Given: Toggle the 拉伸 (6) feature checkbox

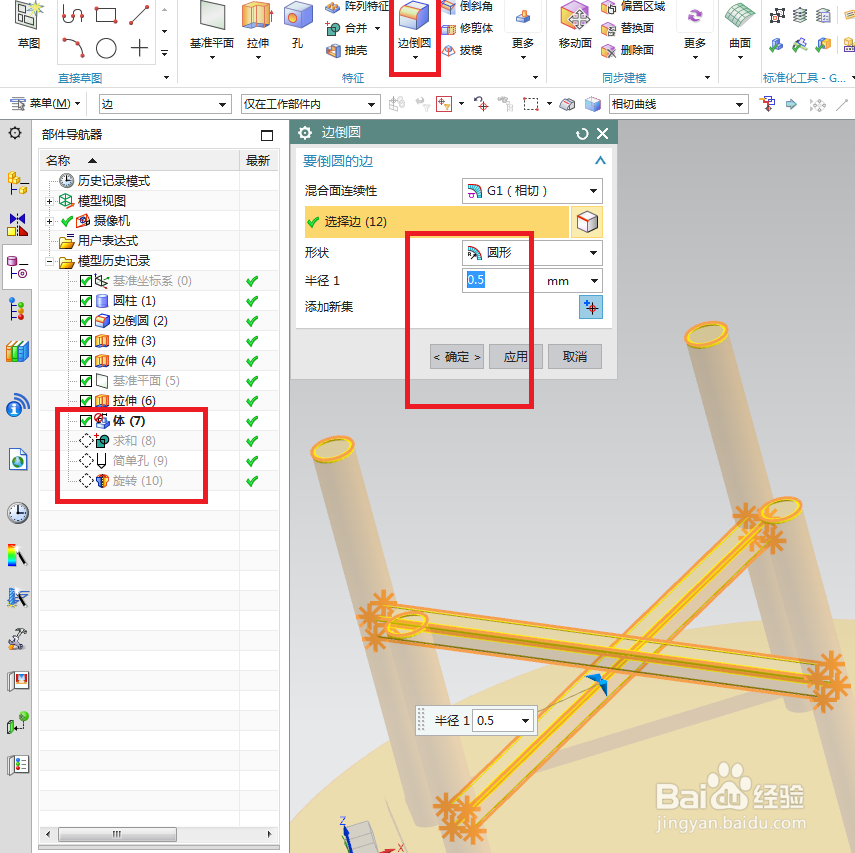Looking at the screenshot, I should [x=86, y=401].
